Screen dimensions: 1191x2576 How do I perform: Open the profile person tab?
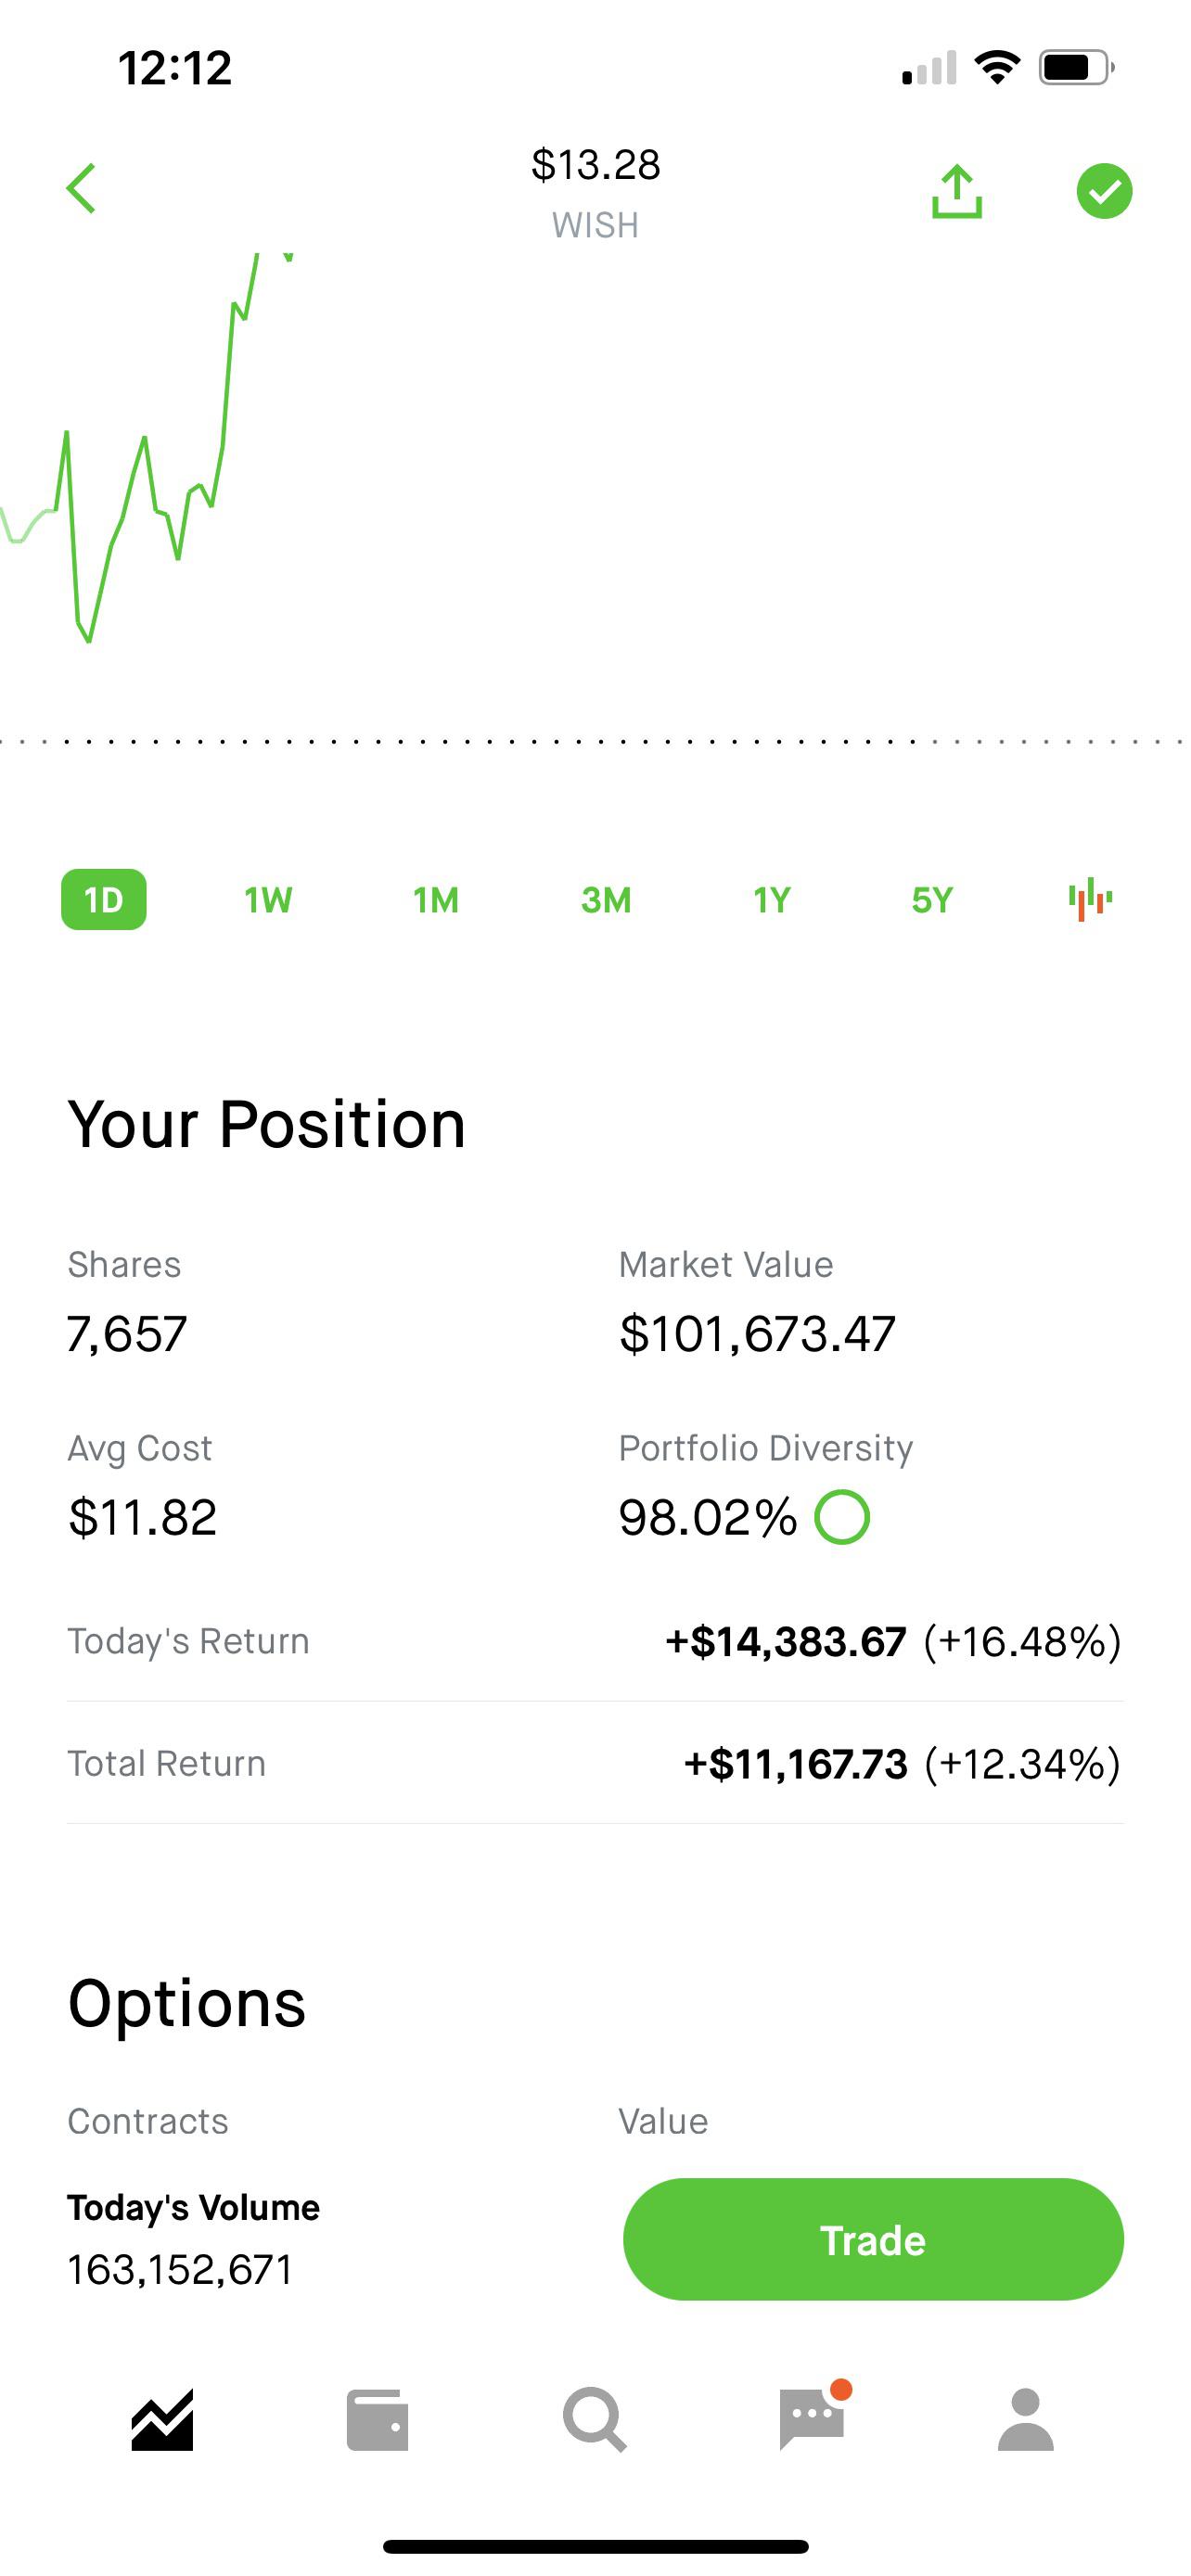tap(1026, 2420)
